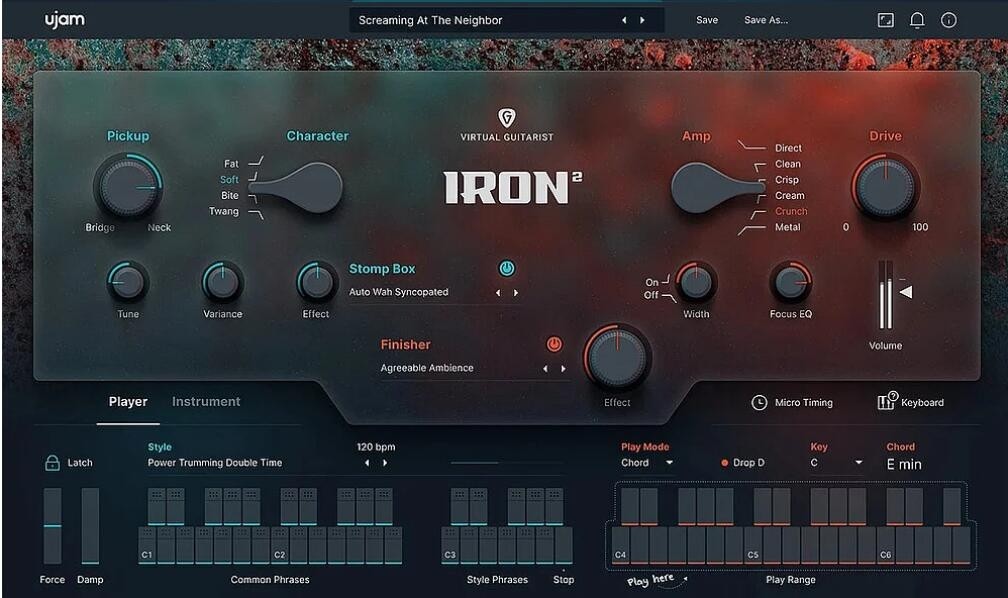Select Crisp amp option
The height and width of the screenshot is (598, 1008).
tap(787, 180)
